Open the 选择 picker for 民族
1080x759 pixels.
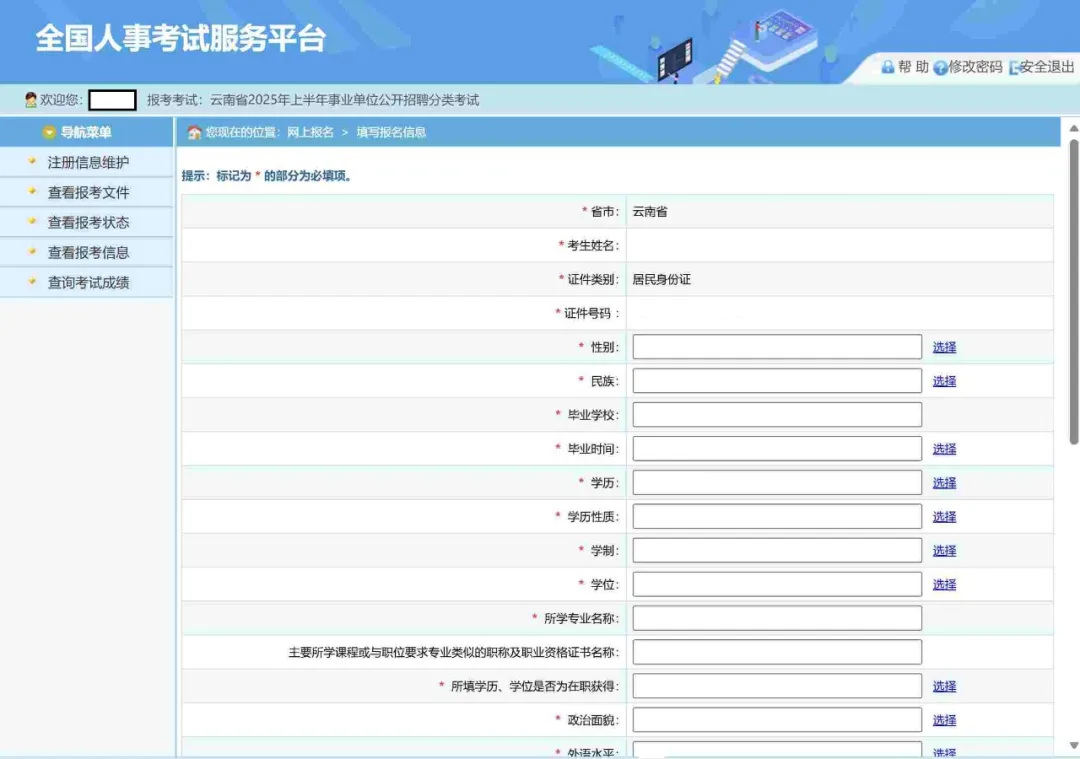click(943, 380)
